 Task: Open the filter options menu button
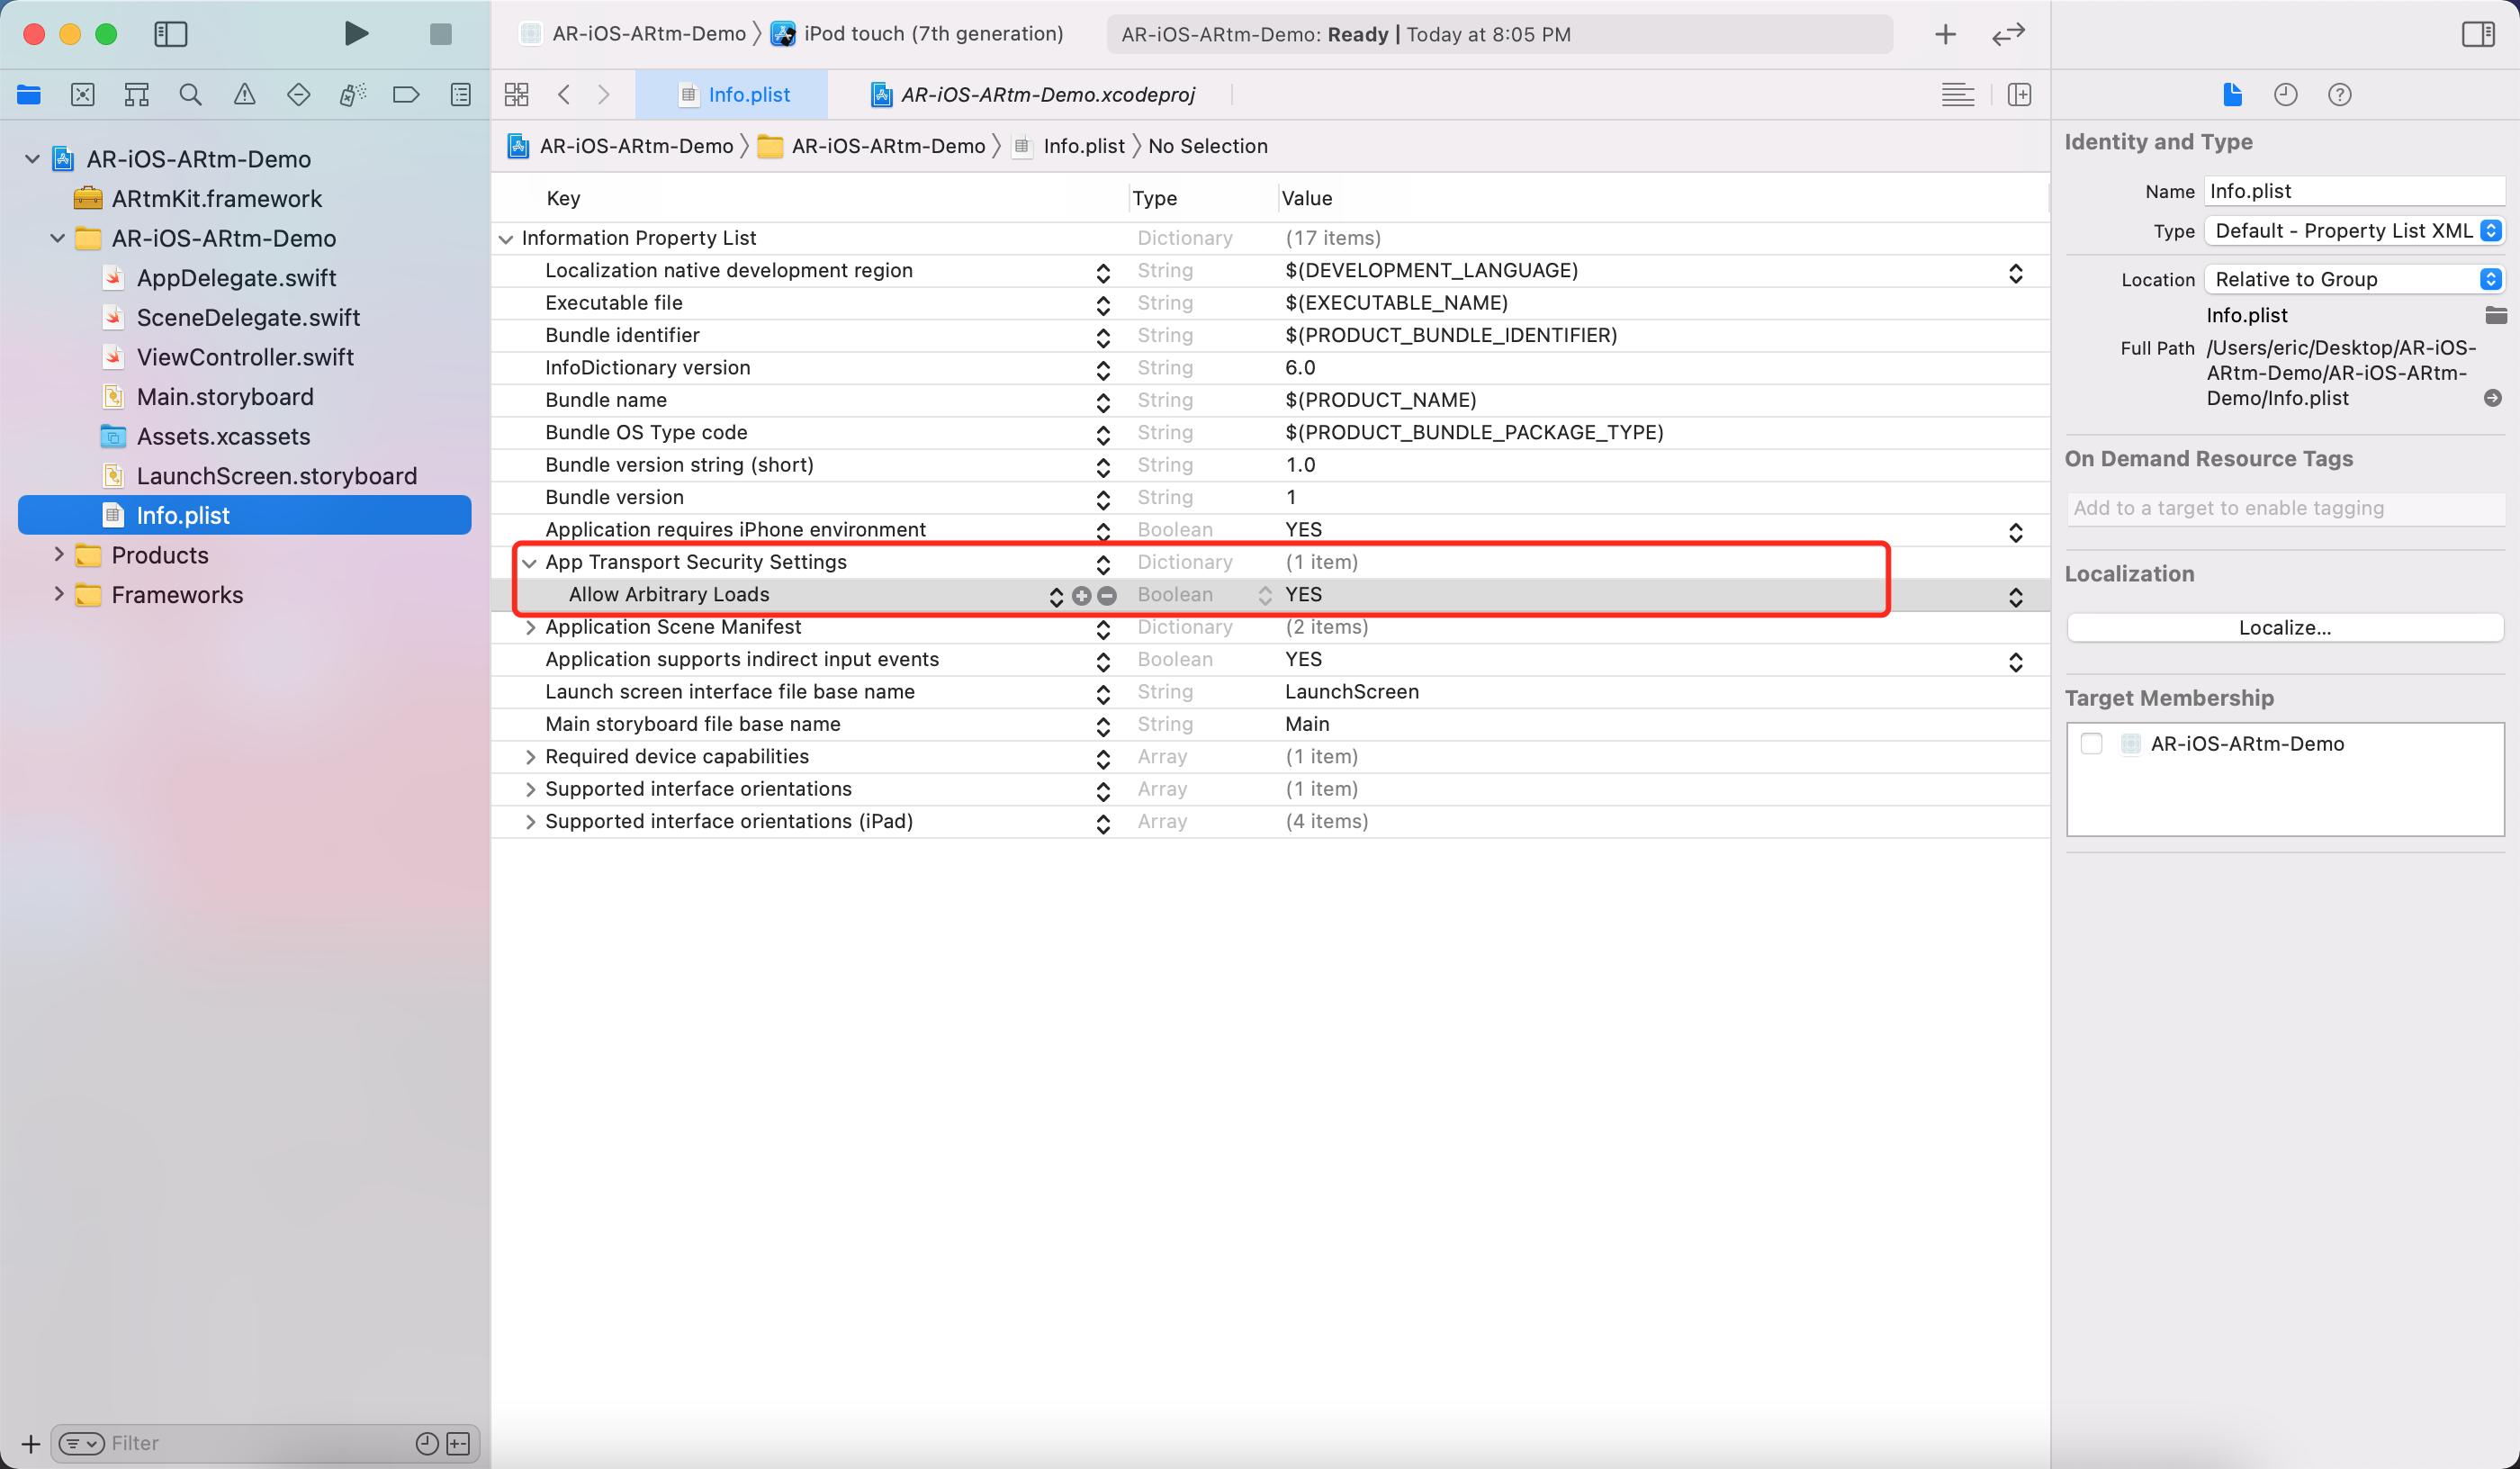(x=81, y=1443)
